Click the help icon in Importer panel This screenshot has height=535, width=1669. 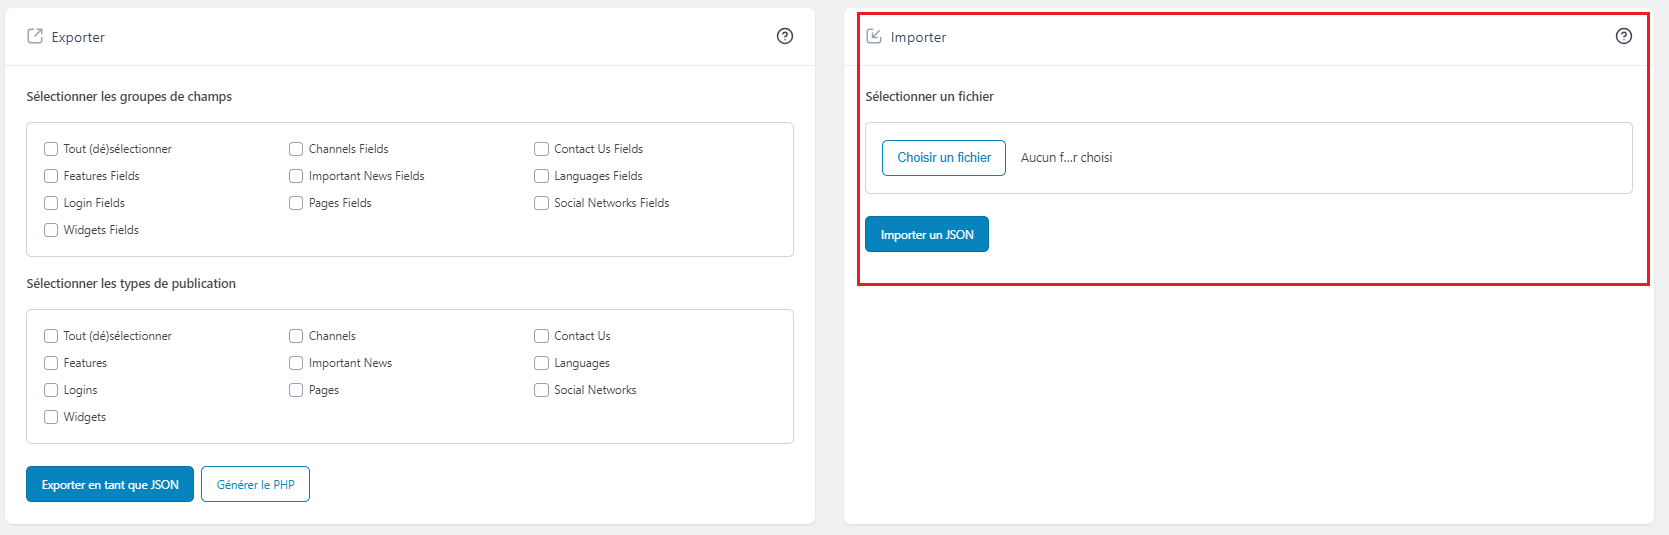pyautogui.click(x=1624, y=36)
